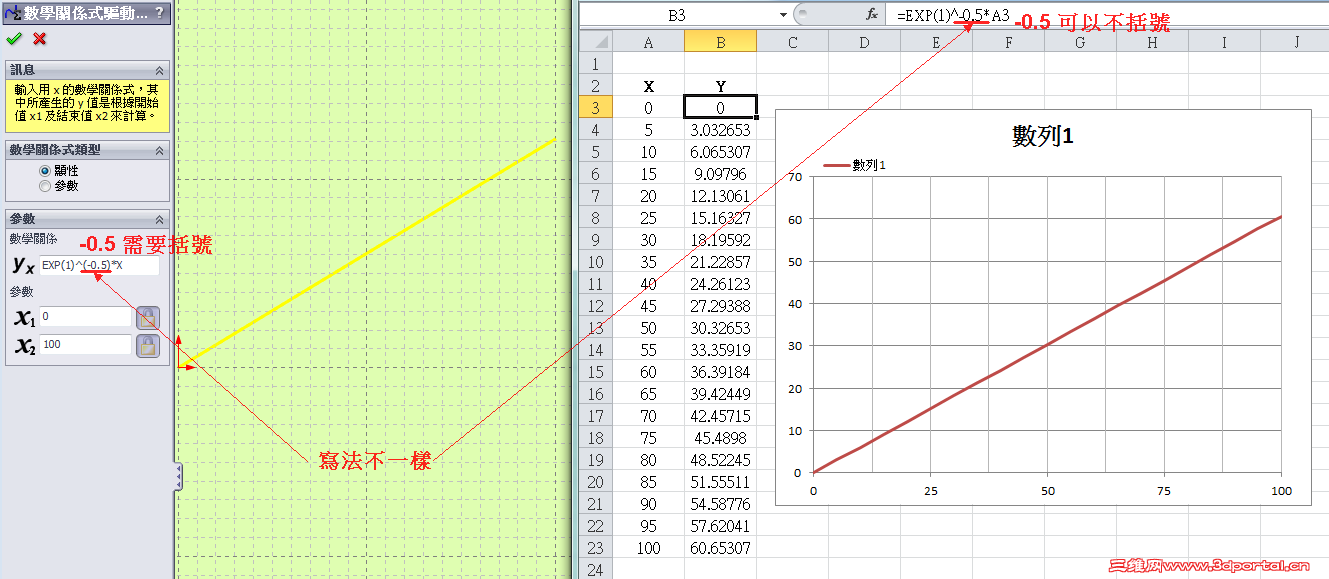Lock the x2 end value

148,346
